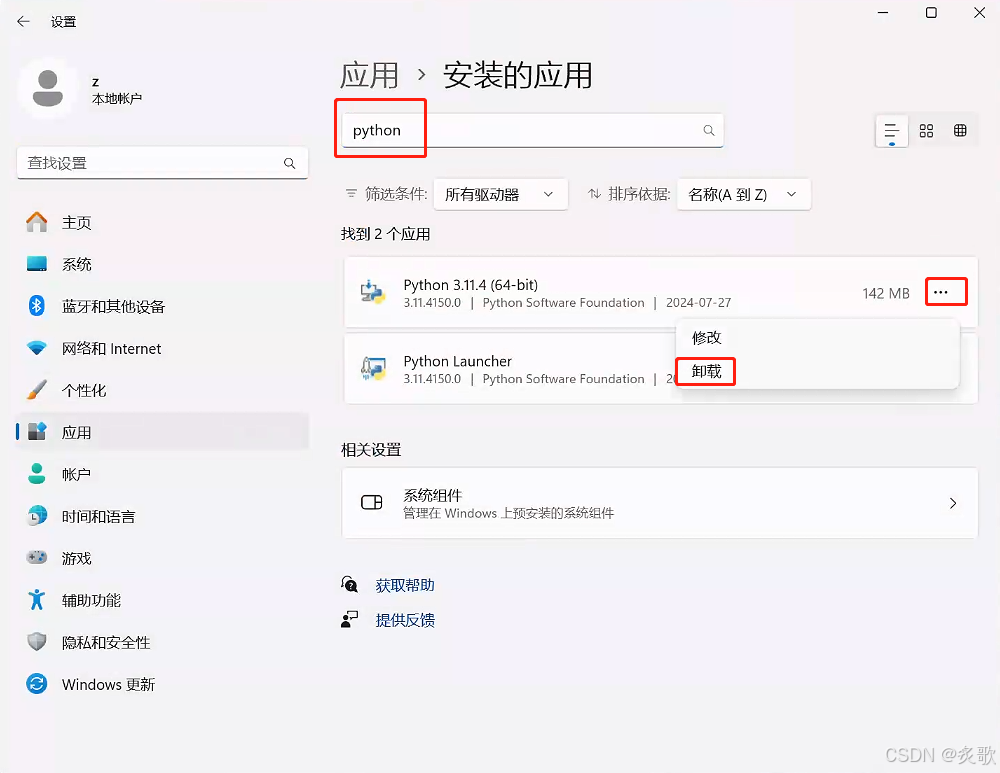Click the magnifier icon in 查找设置 box
This screenshot has height=773, width=1000.
[290, 163]
